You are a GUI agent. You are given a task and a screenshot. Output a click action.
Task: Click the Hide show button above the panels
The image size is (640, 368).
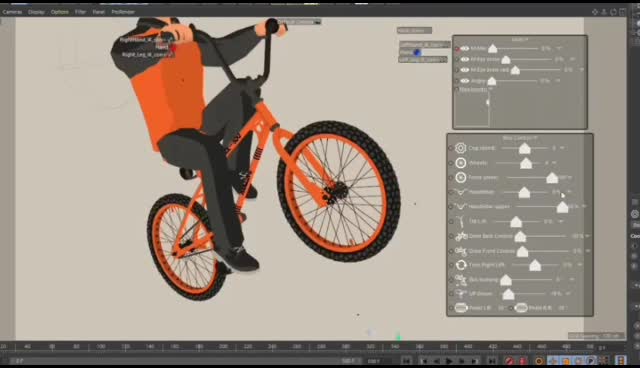pyautogui.click(x=414, y=30)
